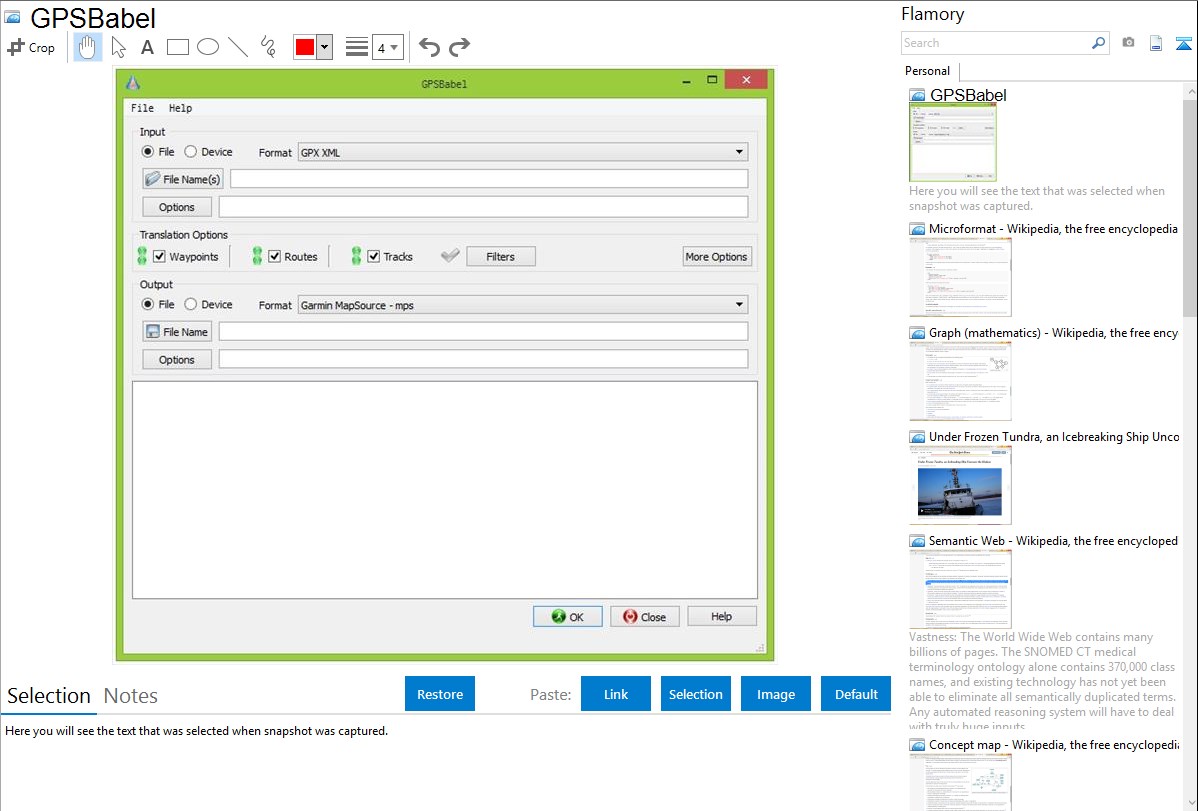Click the Paste Image button

click(x=776, y=694)
